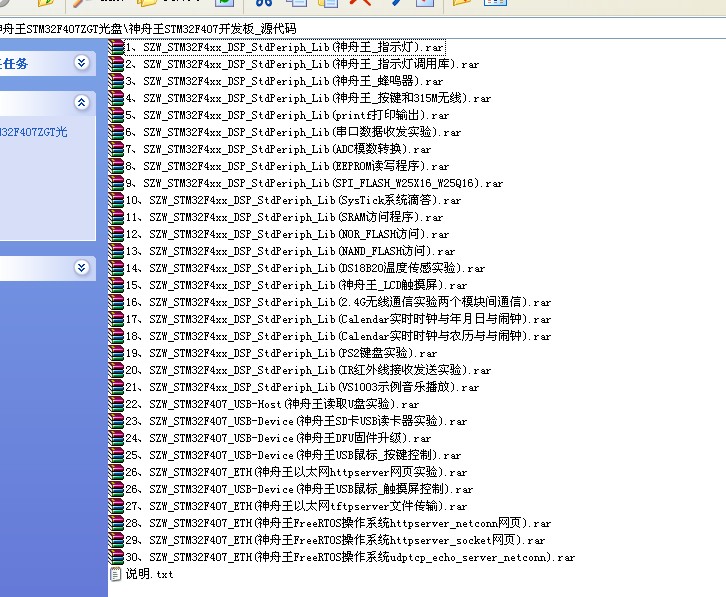726x597 pixels.
Task: Expand the 任务 sidebar panel chevron
Action: click(x=81, y=62)
